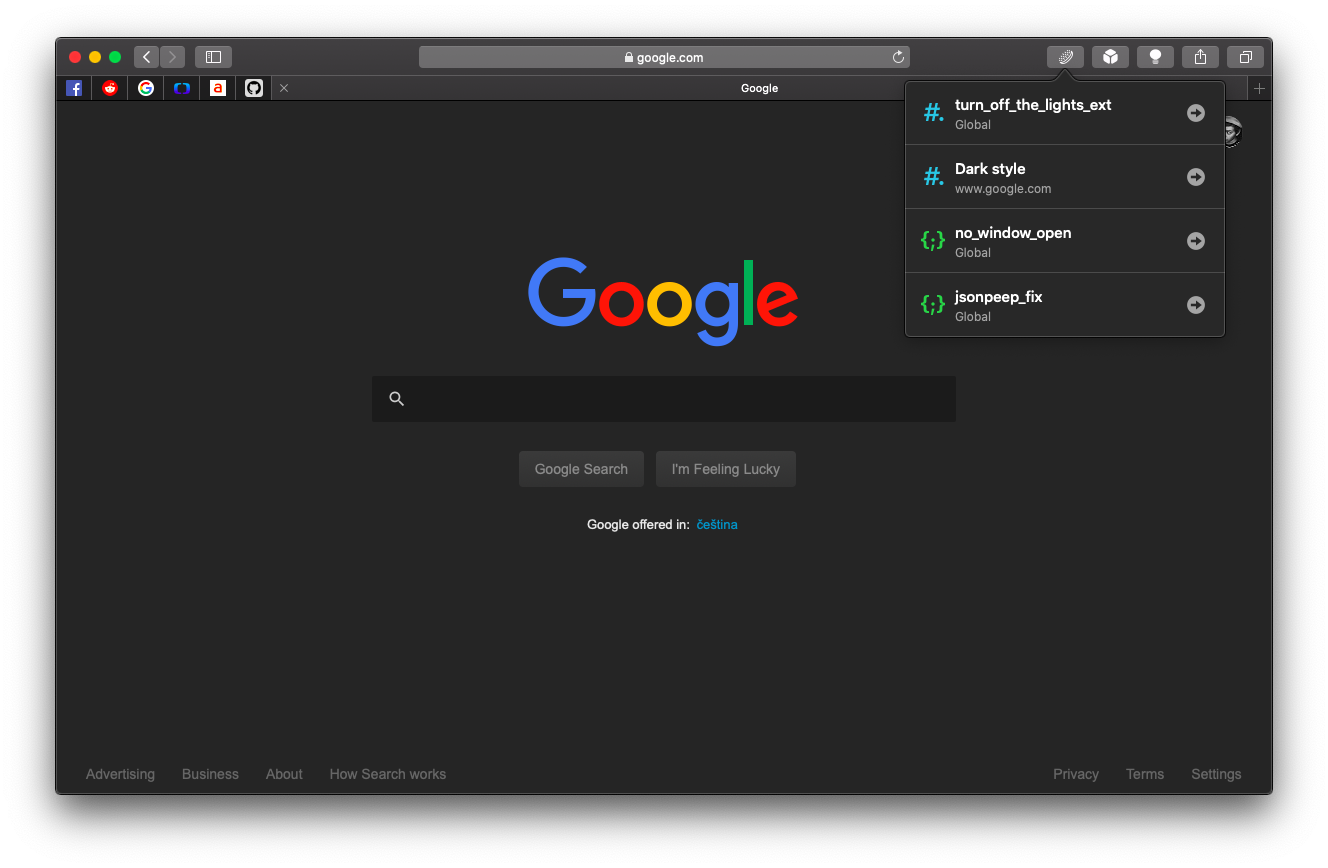The image size is (1328, 868).
Task: Click the lock icon in the address bar
Action: 629,57
